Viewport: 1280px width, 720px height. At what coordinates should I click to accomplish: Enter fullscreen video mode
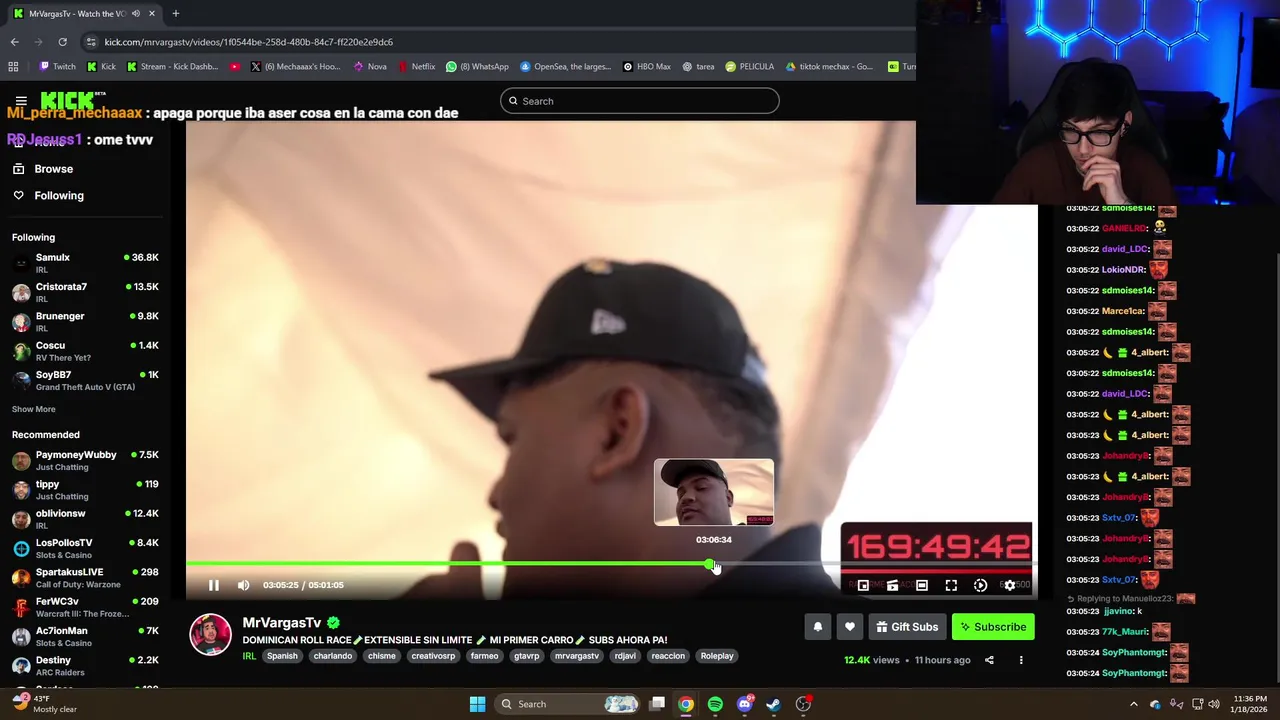(x=951, y=585)
